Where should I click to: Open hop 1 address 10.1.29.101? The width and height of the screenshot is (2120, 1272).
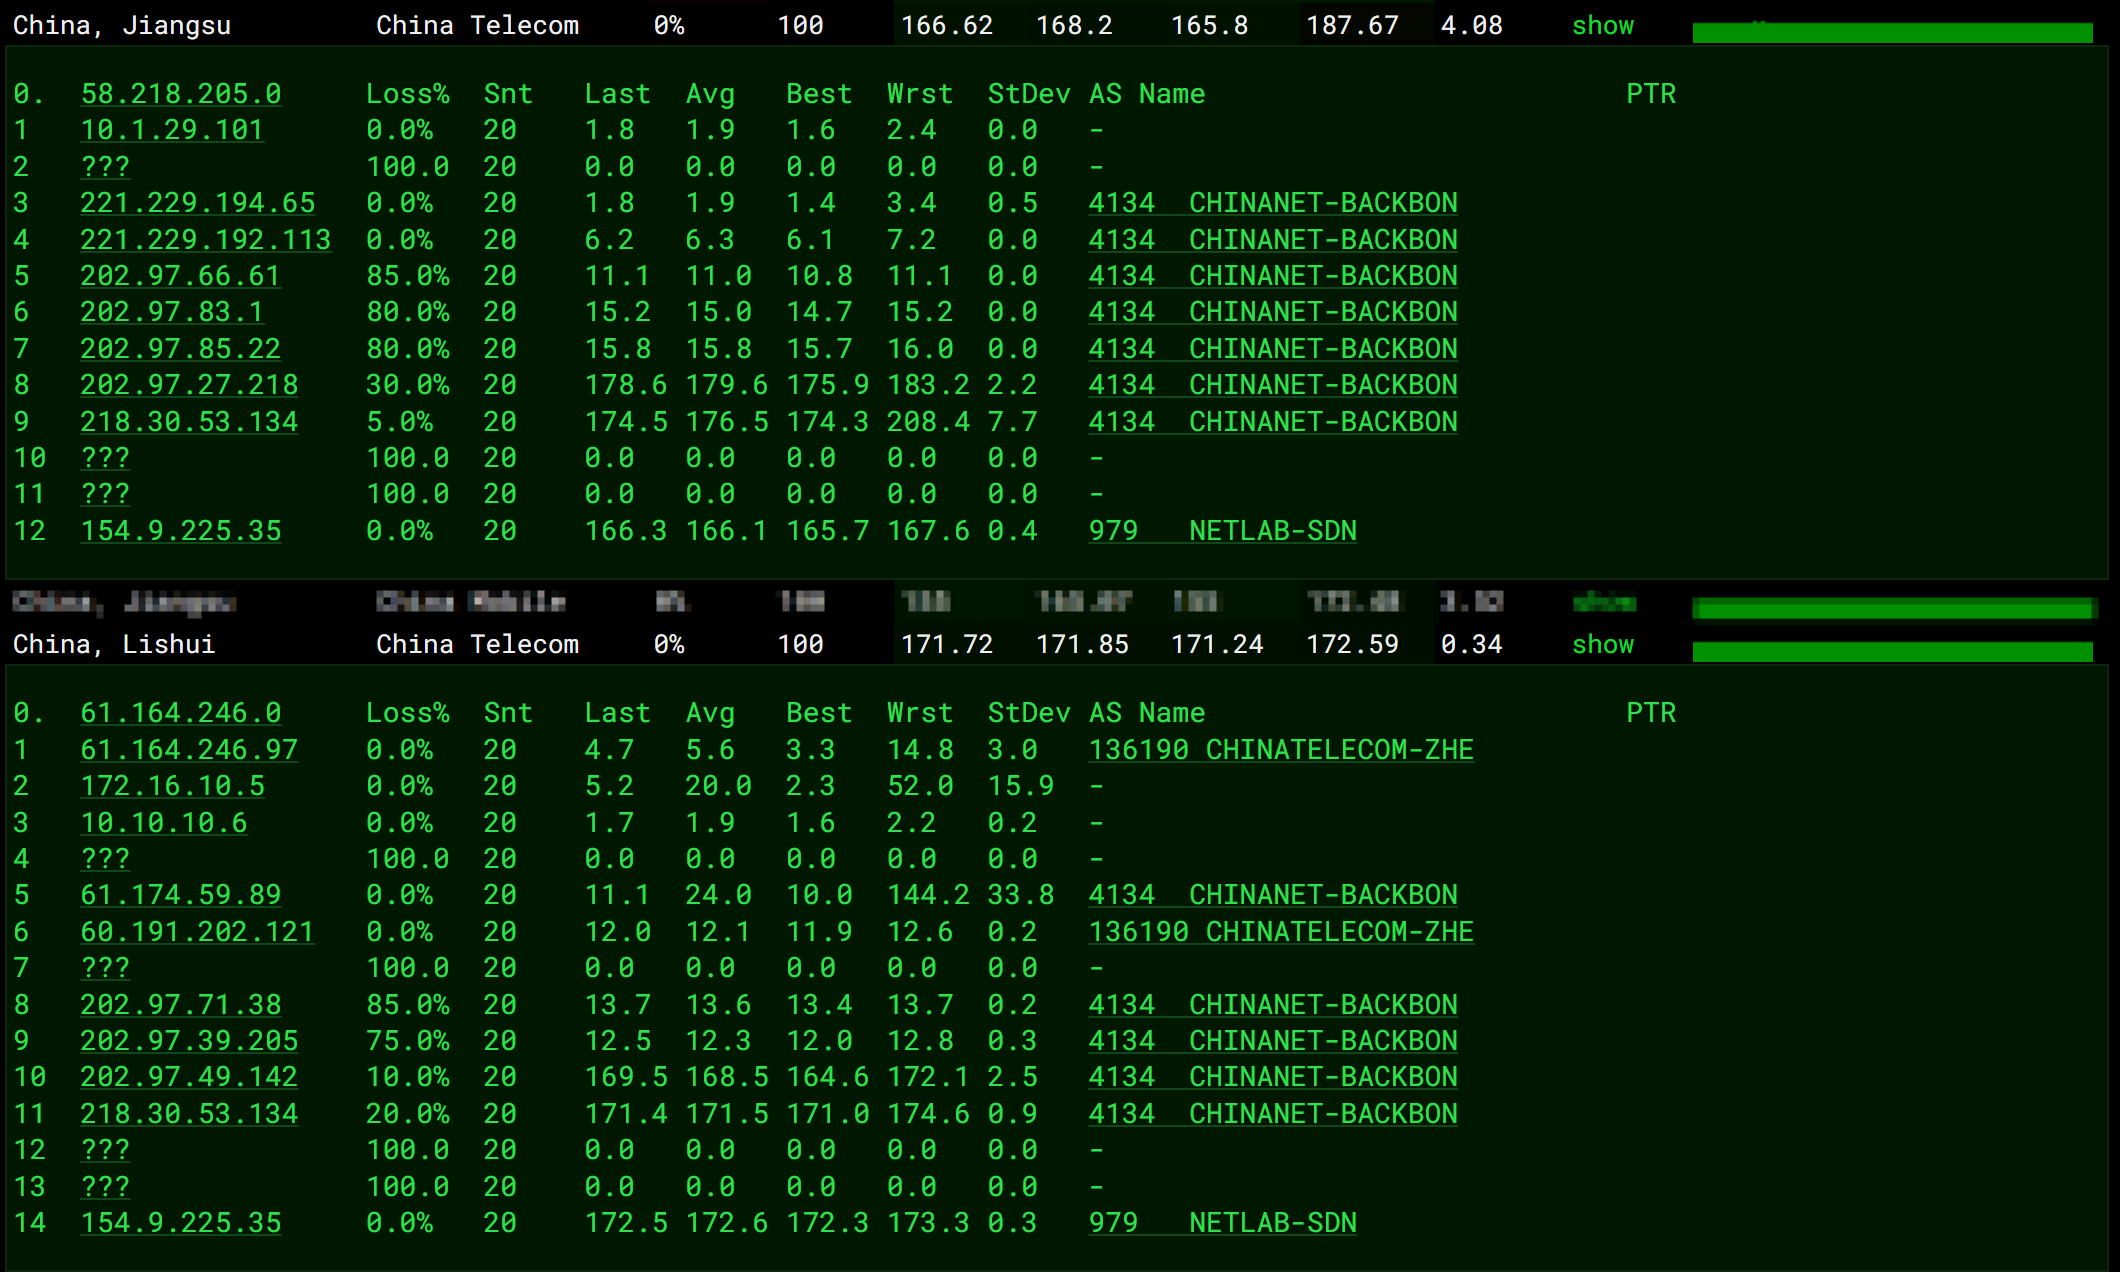[172, 130]
